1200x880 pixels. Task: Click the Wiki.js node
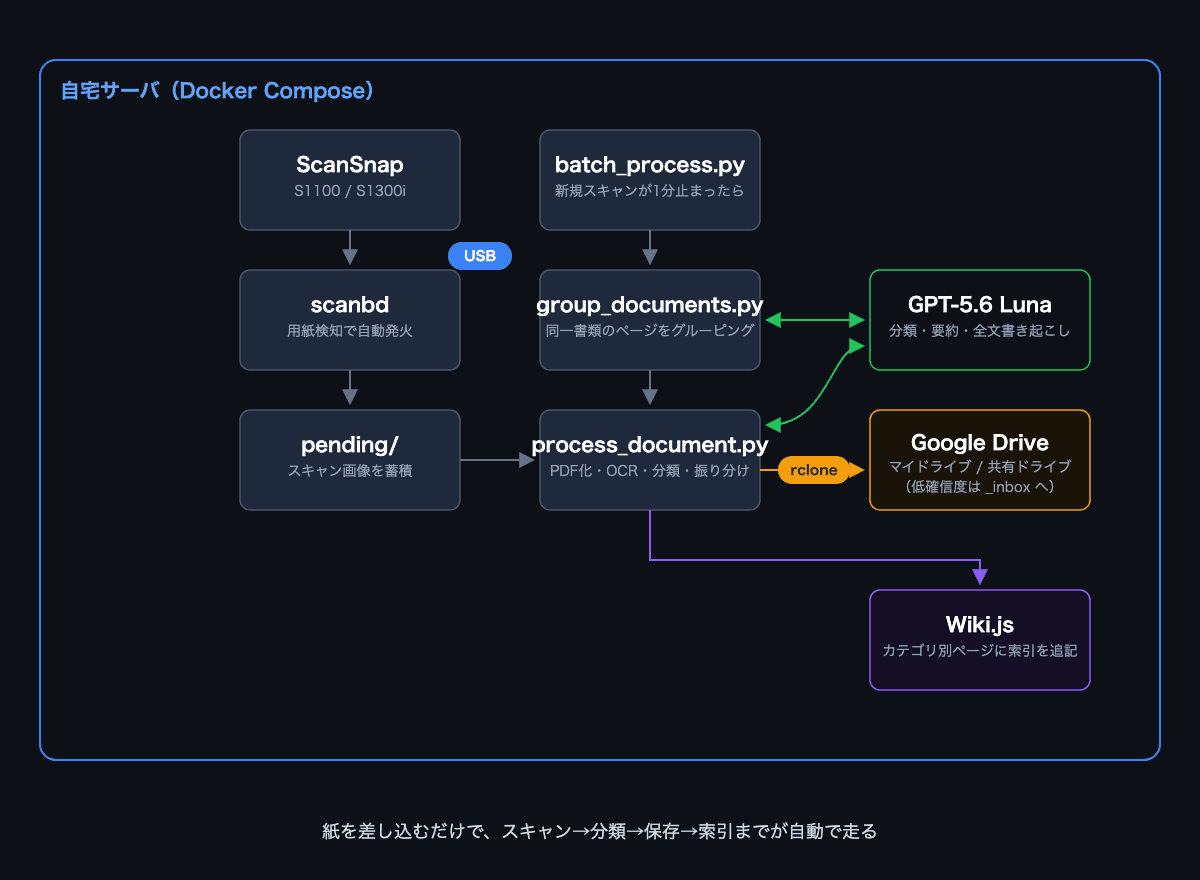tap(980, 640)
